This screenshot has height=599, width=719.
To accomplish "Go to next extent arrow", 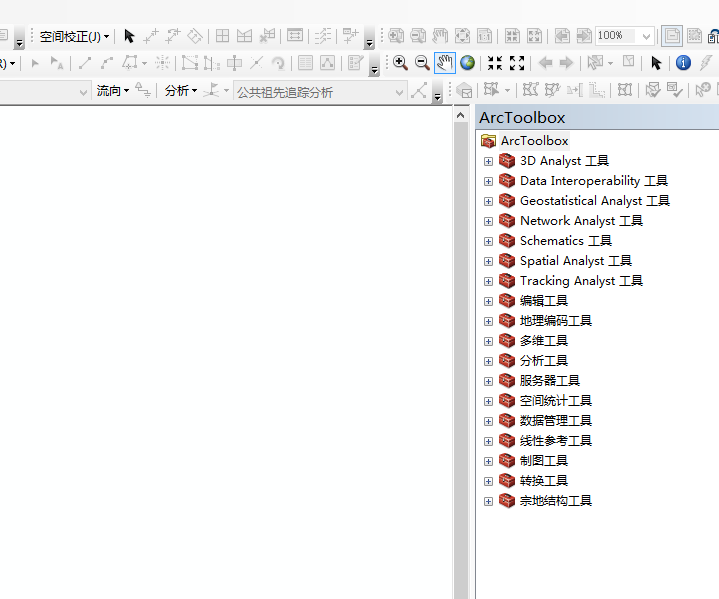I will (566, 63).
